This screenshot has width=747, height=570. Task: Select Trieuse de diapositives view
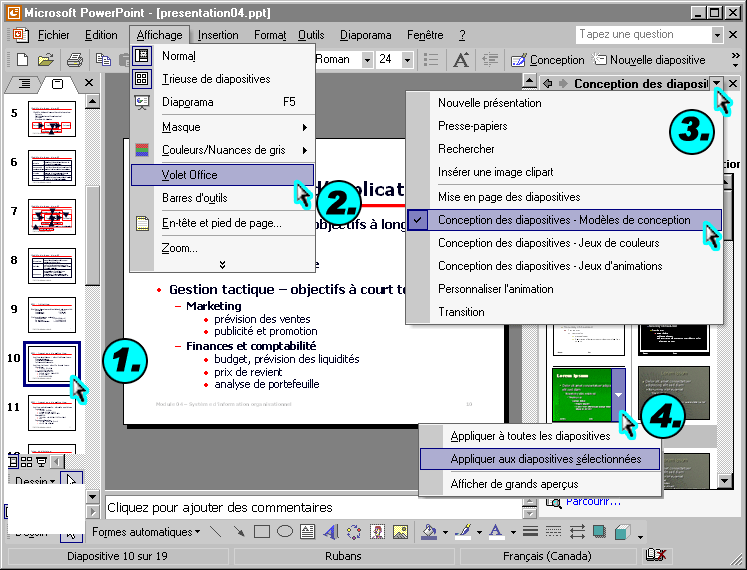point(222,79)
